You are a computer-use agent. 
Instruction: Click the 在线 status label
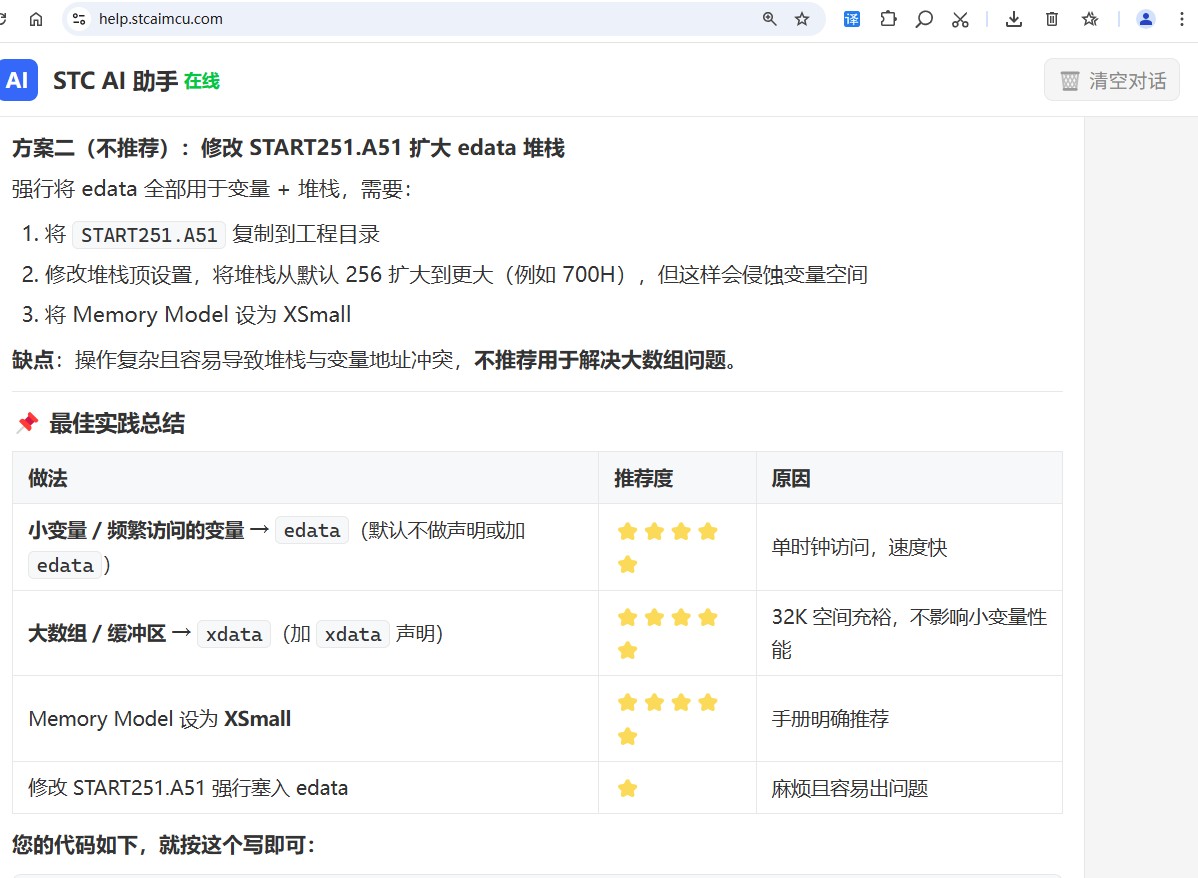[202, 81]
